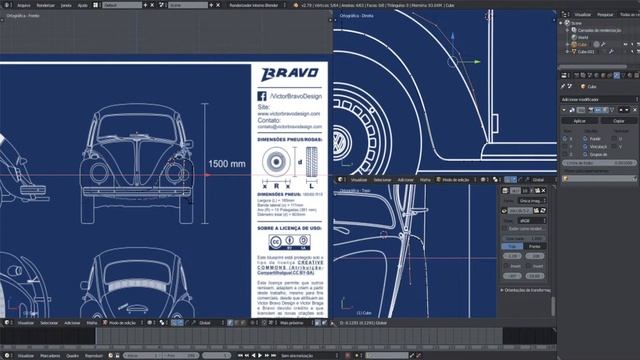Toggle the Vinculação checkbox
This screenshot has height=360, width=640.
(x=585, y=147)
